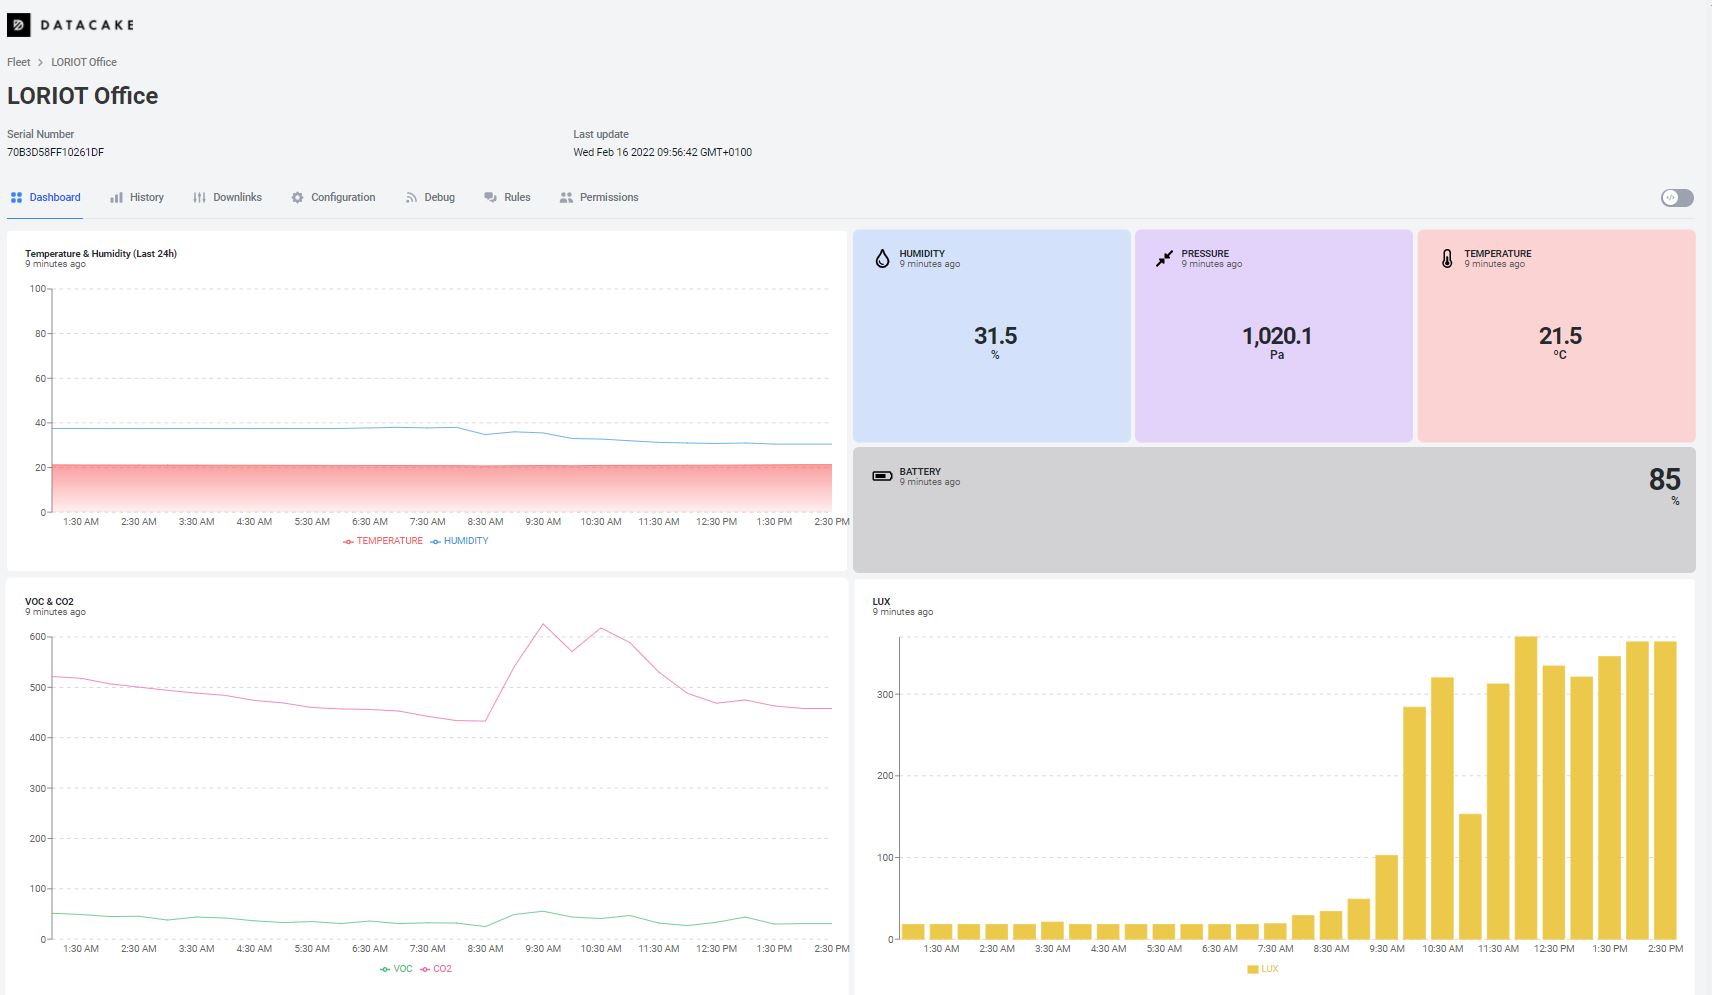Select the humidity value 31.5
The width and height of the screenshot is (1712, 995).
pyautogui.click(x=995, y=336)
